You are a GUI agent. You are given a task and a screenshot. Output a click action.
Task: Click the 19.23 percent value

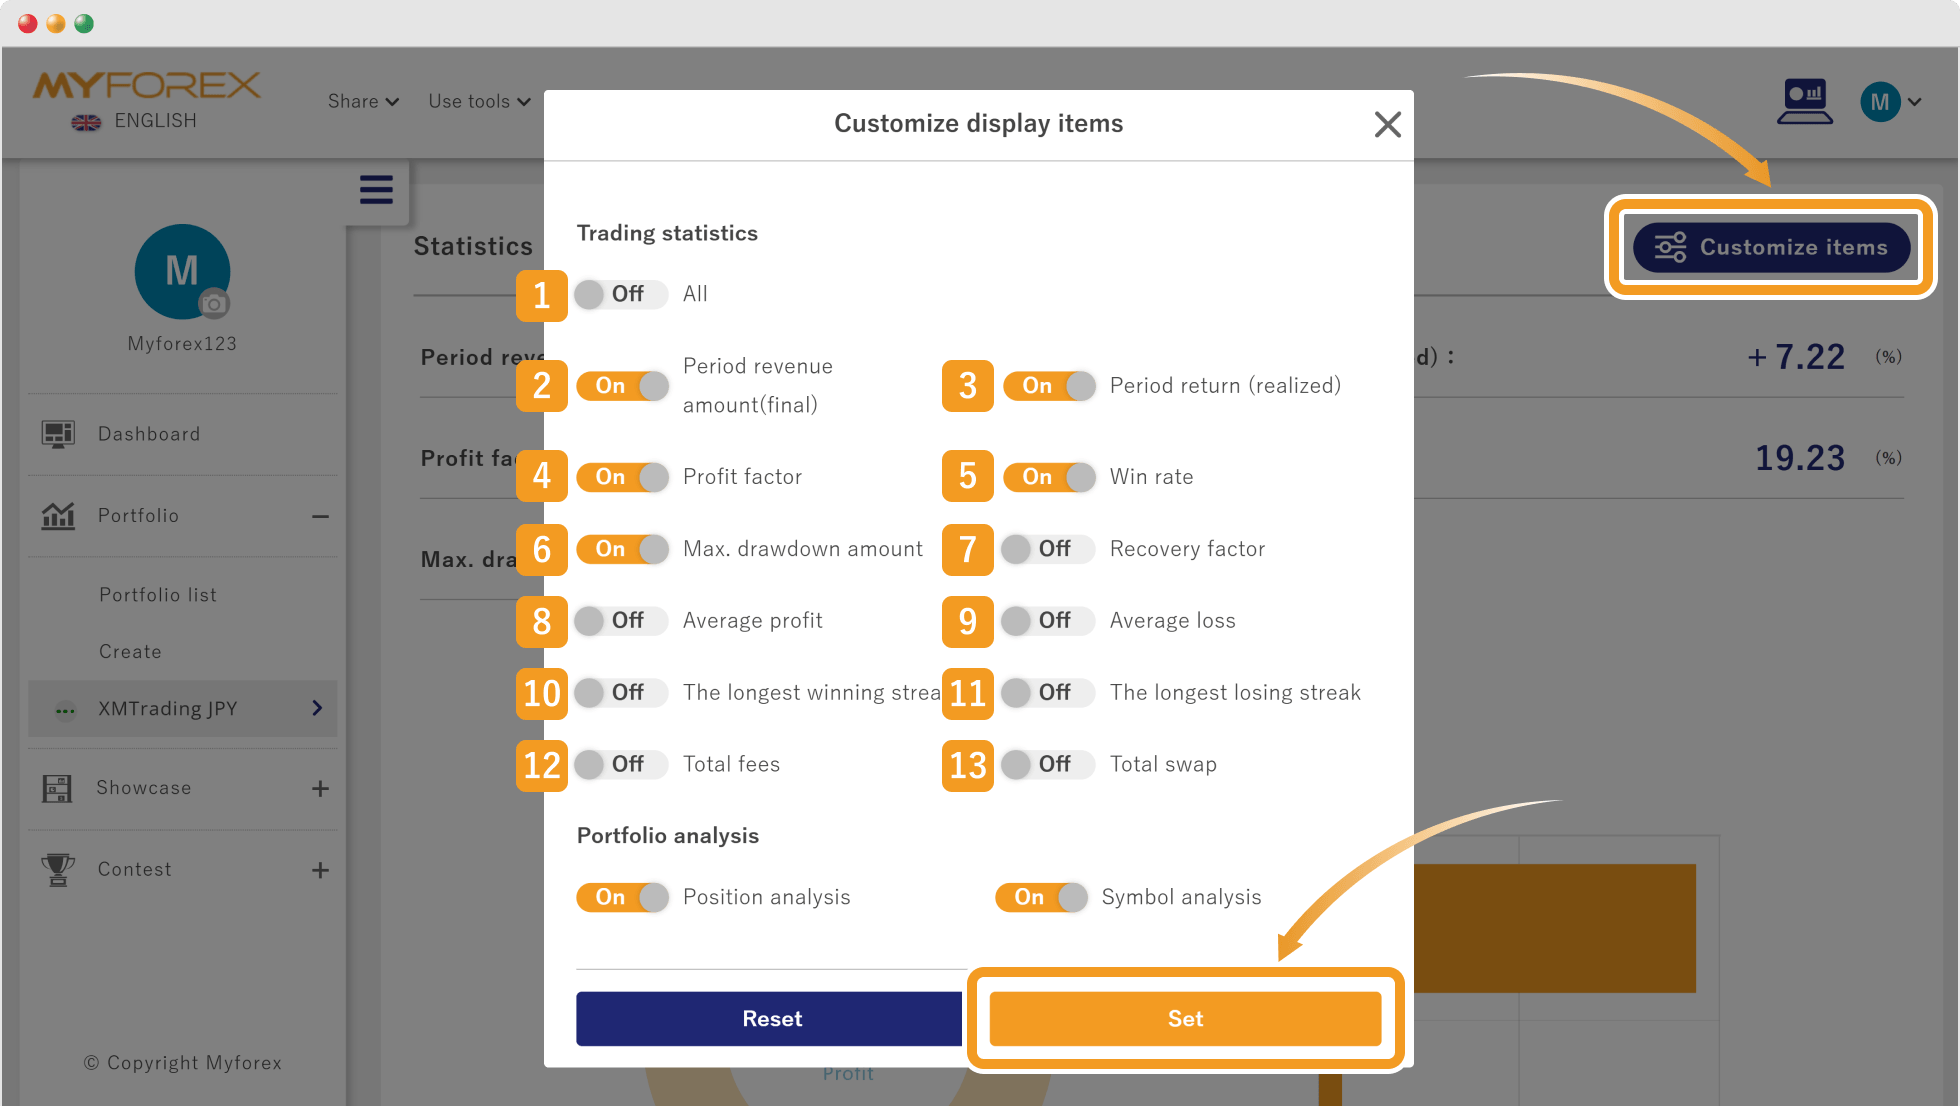tap(1800, 458)
